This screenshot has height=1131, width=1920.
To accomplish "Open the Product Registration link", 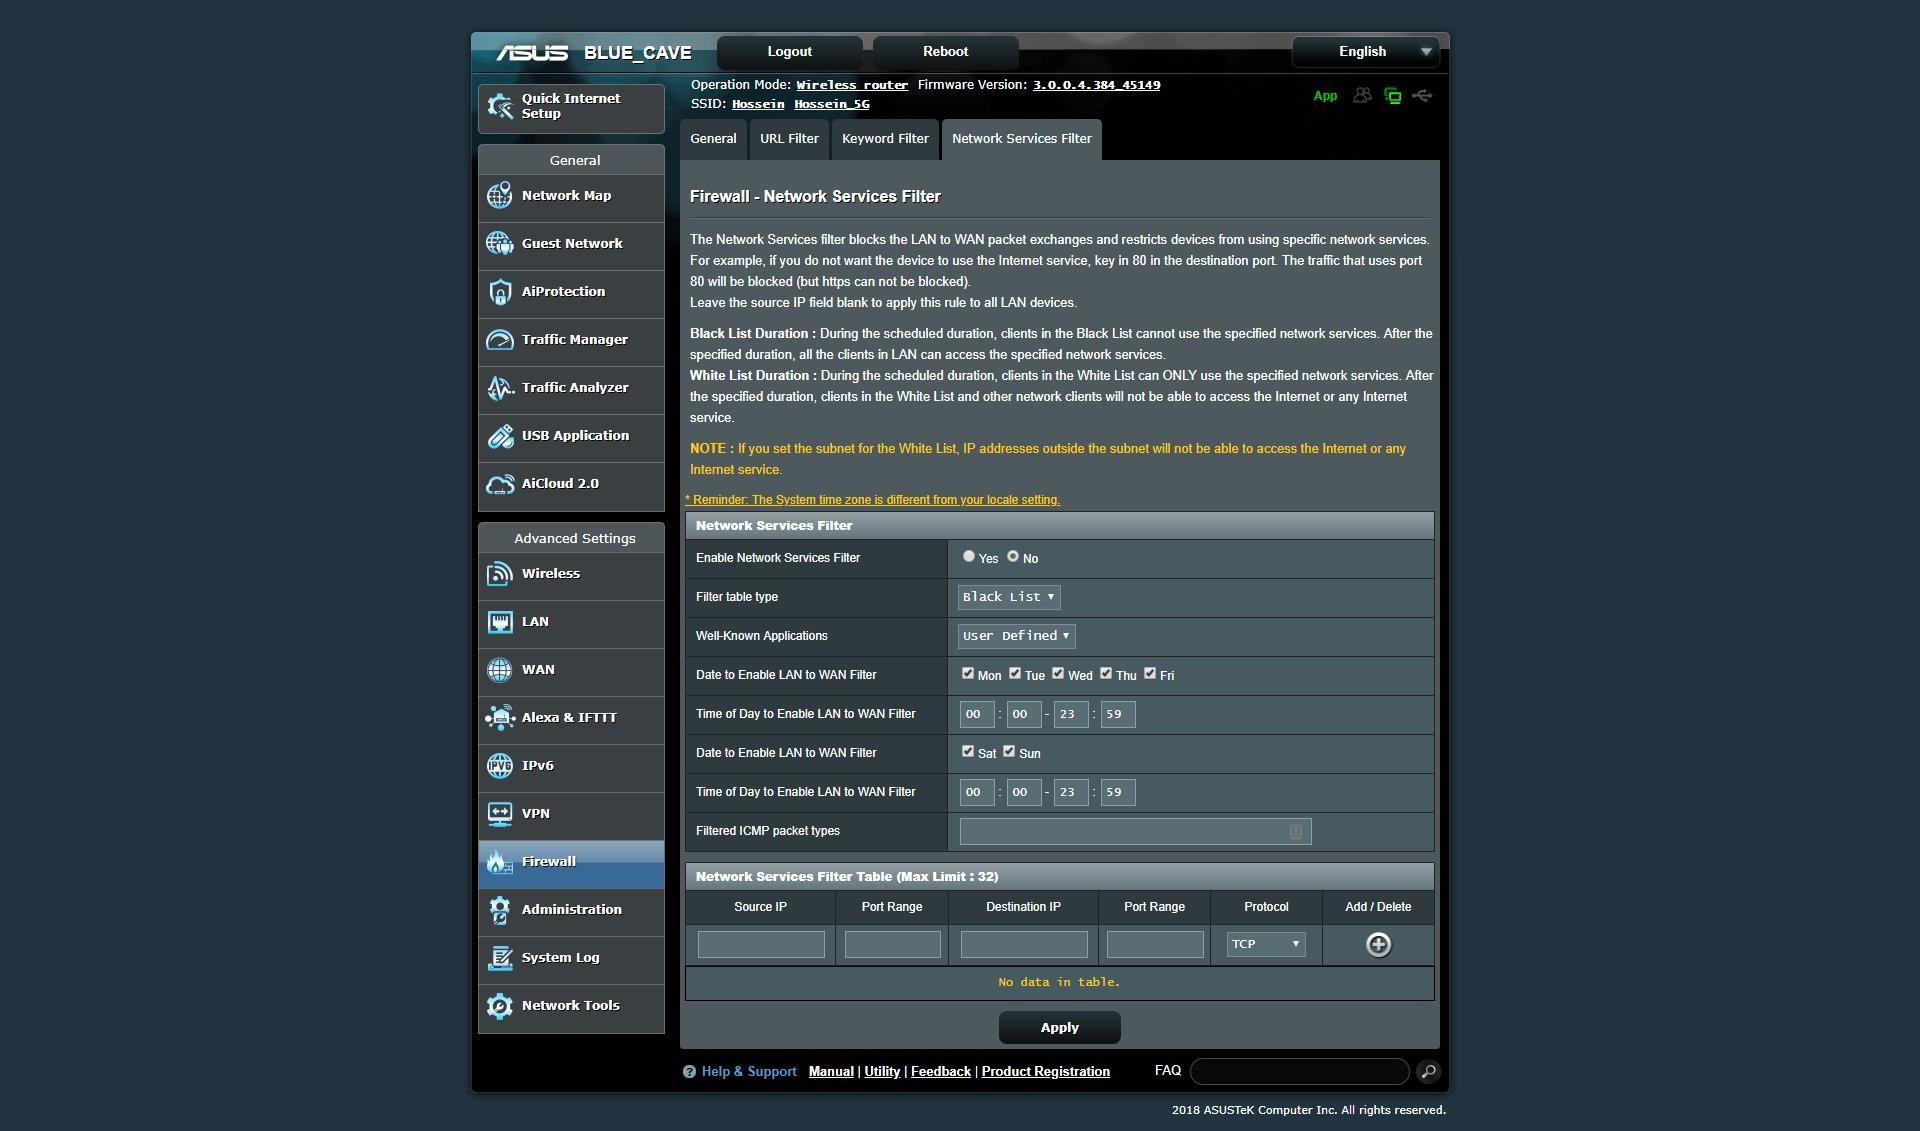I will click(1045, 1071).
